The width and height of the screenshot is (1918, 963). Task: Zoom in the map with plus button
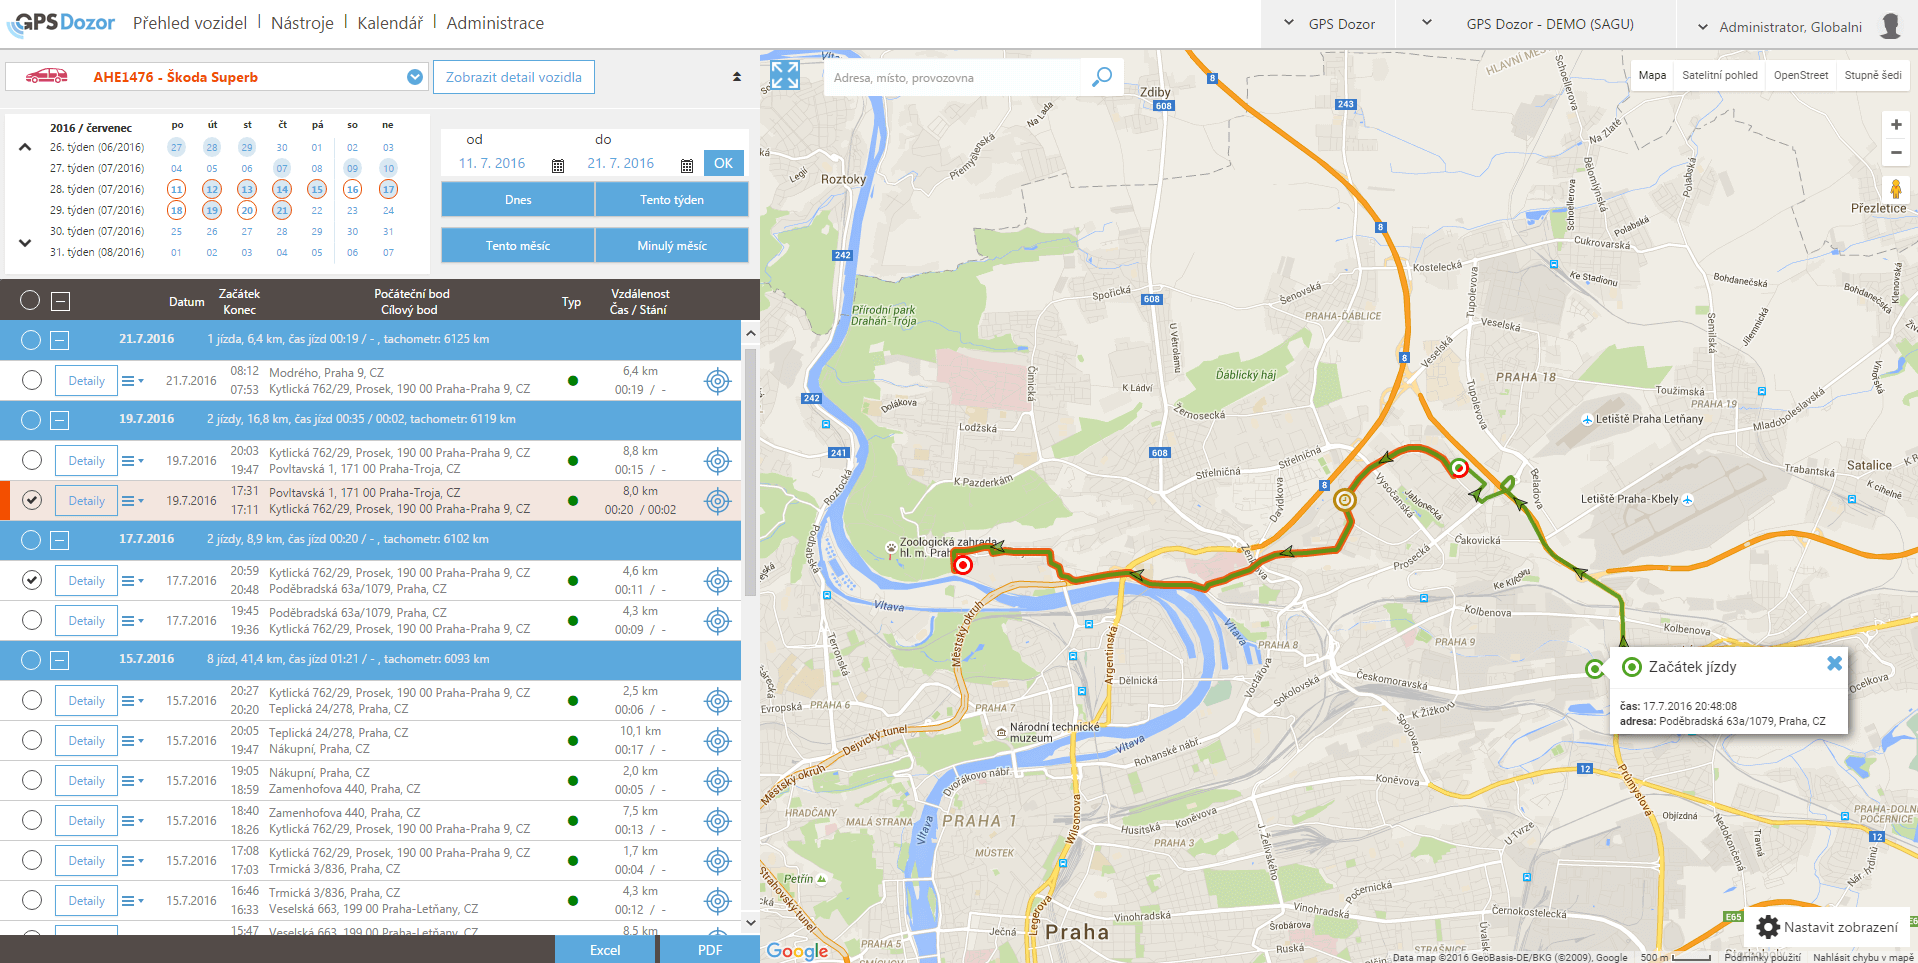click(1895, 125)
